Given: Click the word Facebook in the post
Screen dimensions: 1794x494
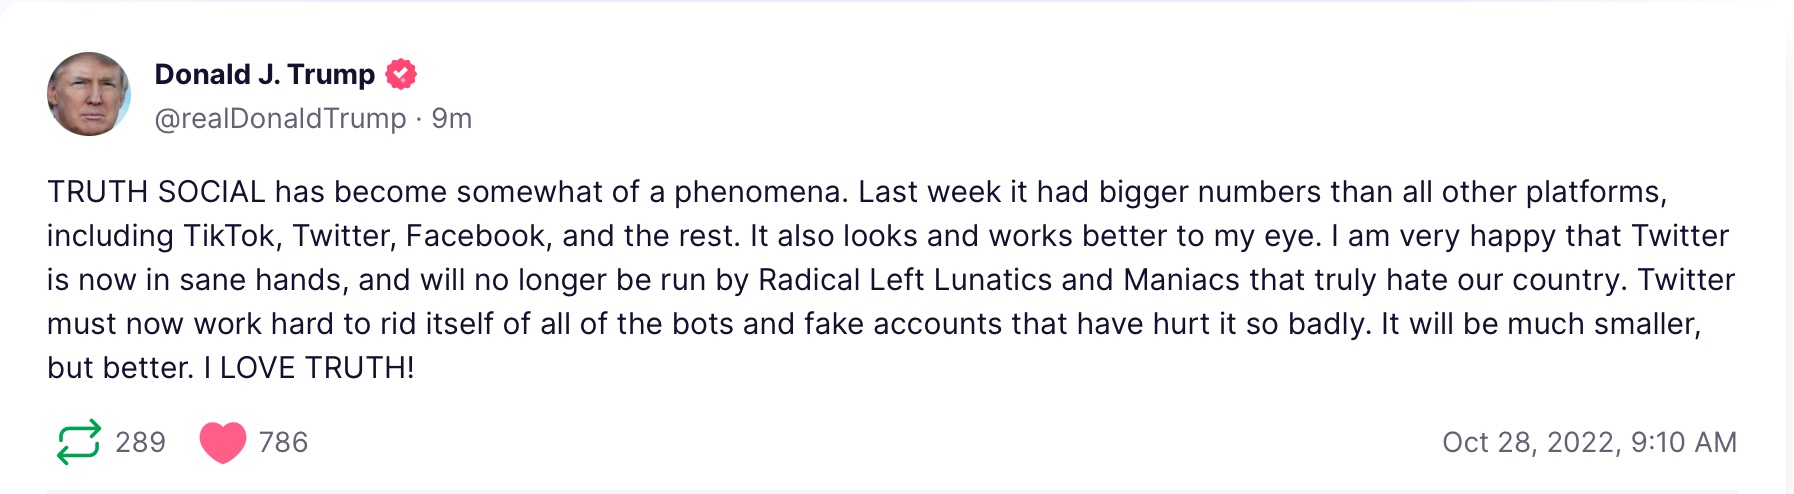Looking at the screenshot, I should tap(476, 236).
